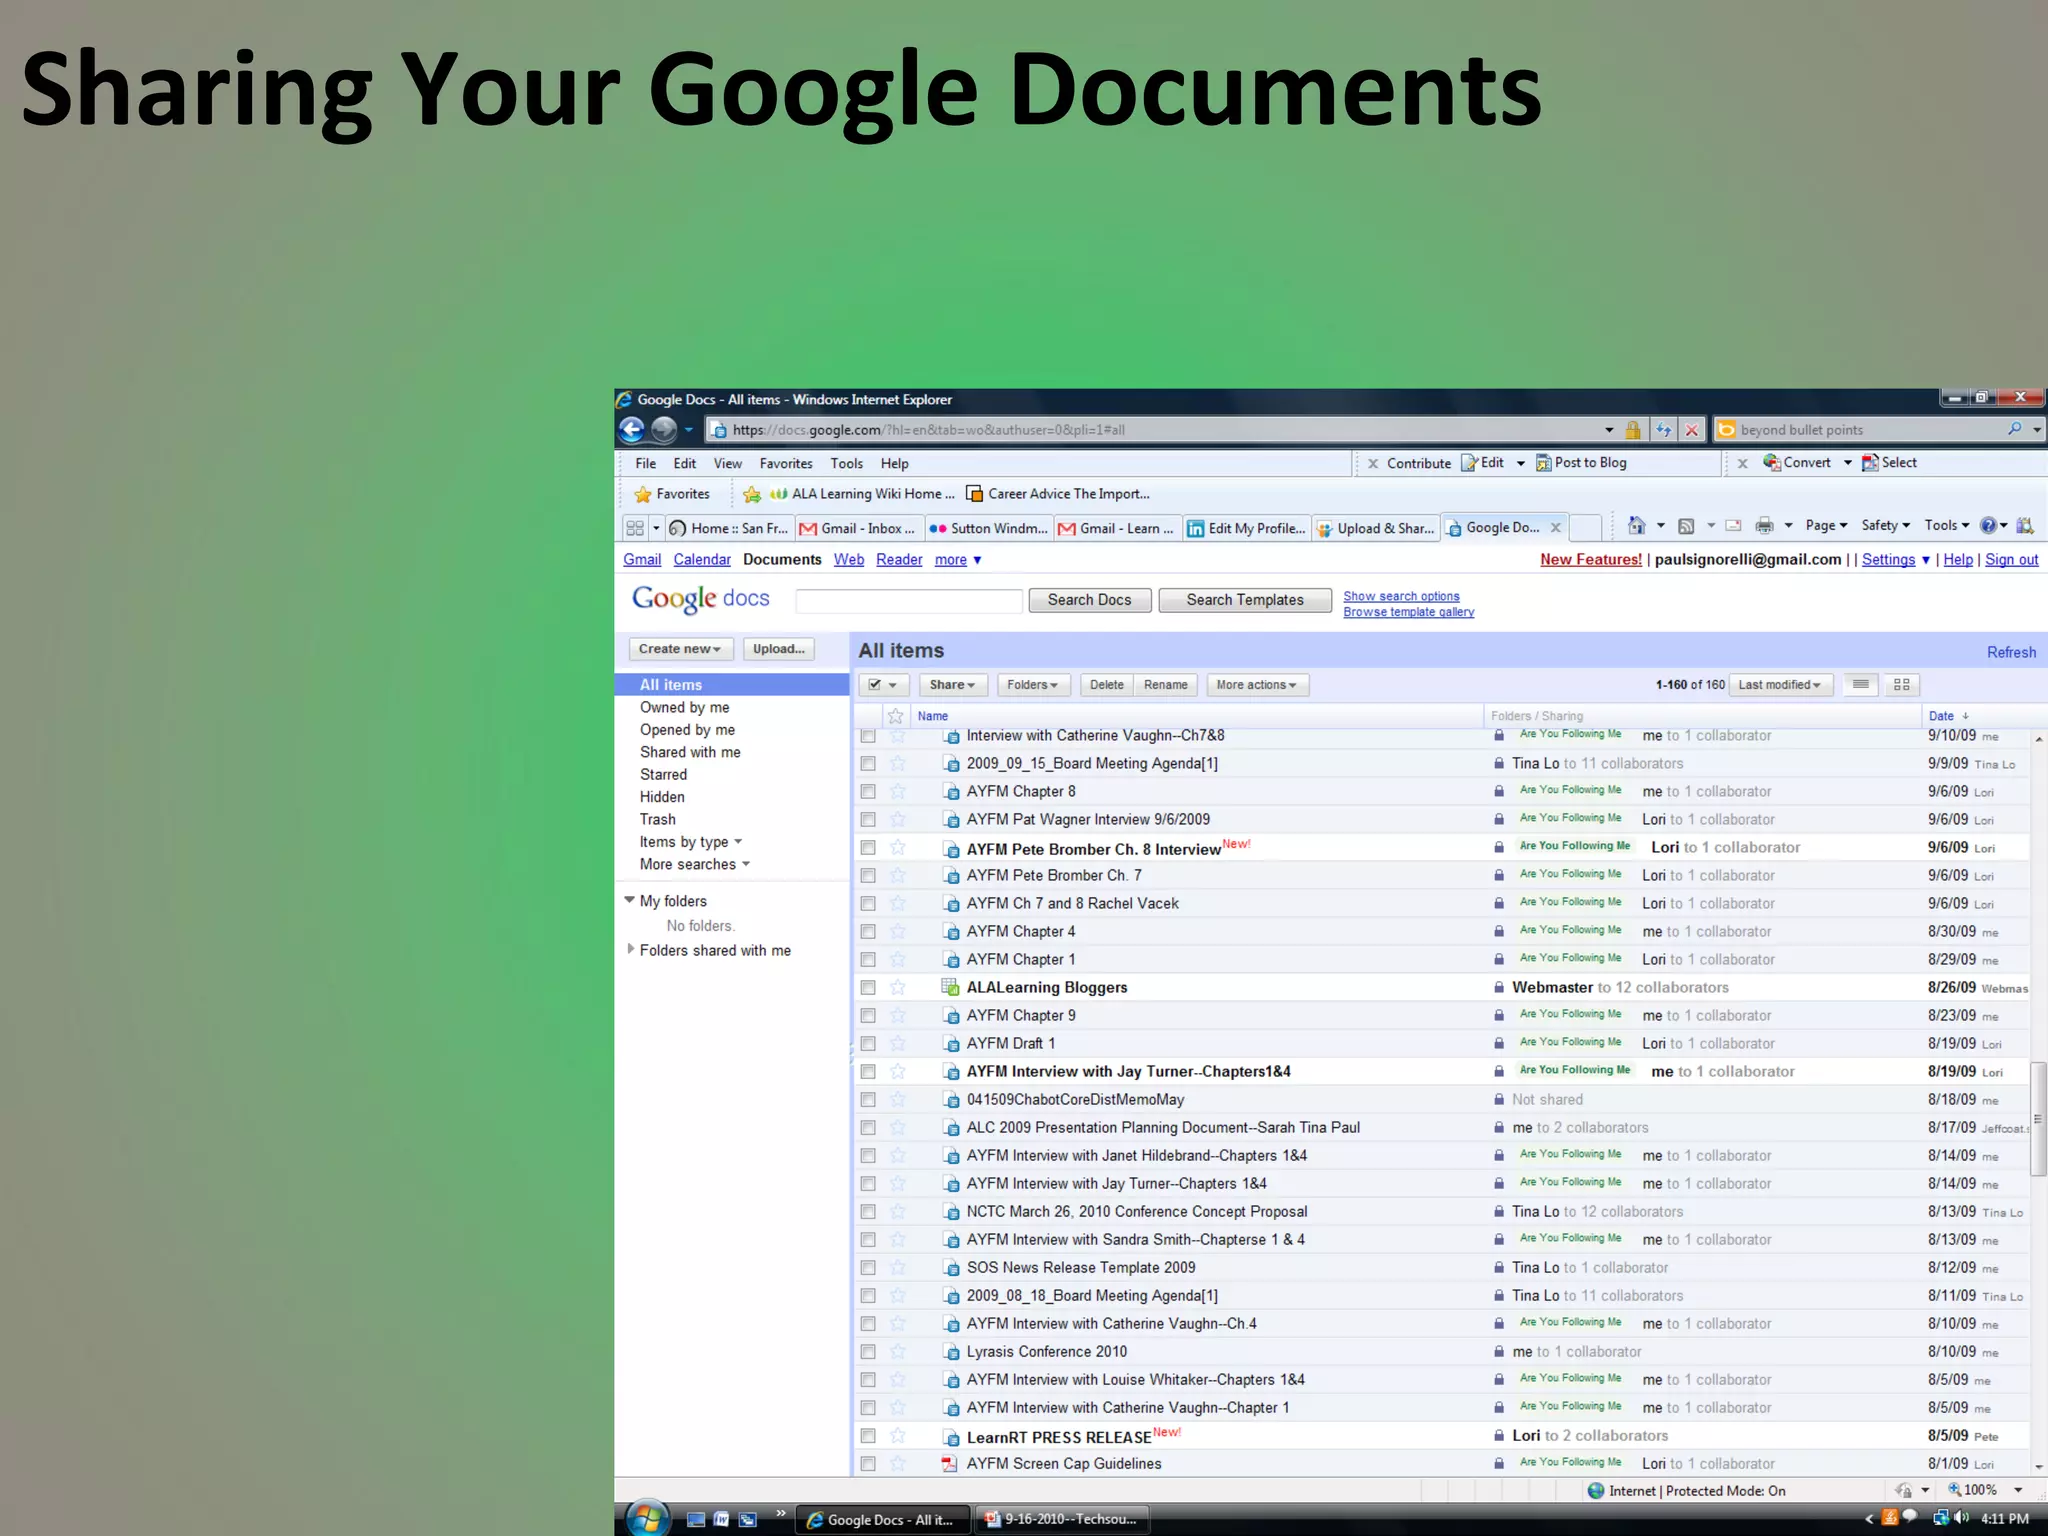Check the box for AYFM Chapter 8

coord(868,791)
